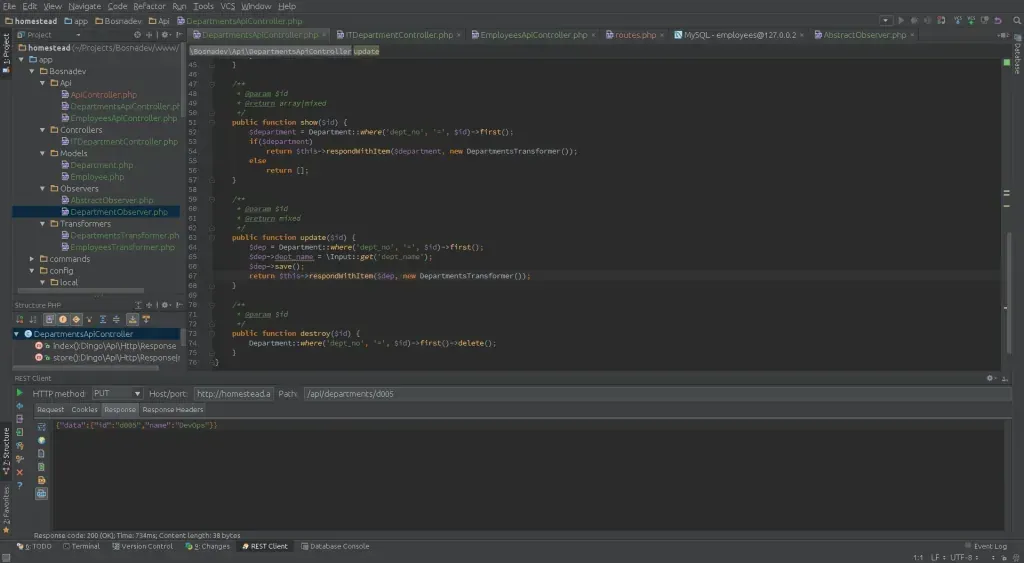Open REST Client help question mark

(x=20, y=486)
